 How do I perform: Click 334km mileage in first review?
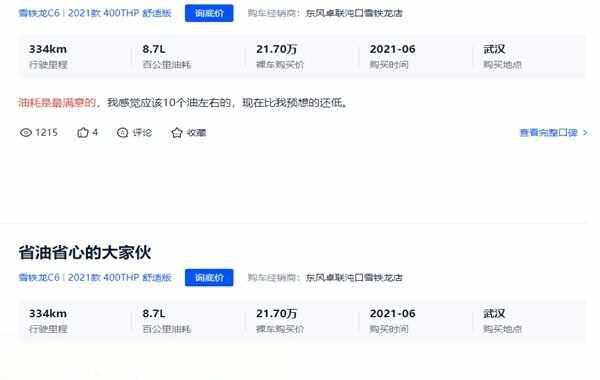coord(48,49)
